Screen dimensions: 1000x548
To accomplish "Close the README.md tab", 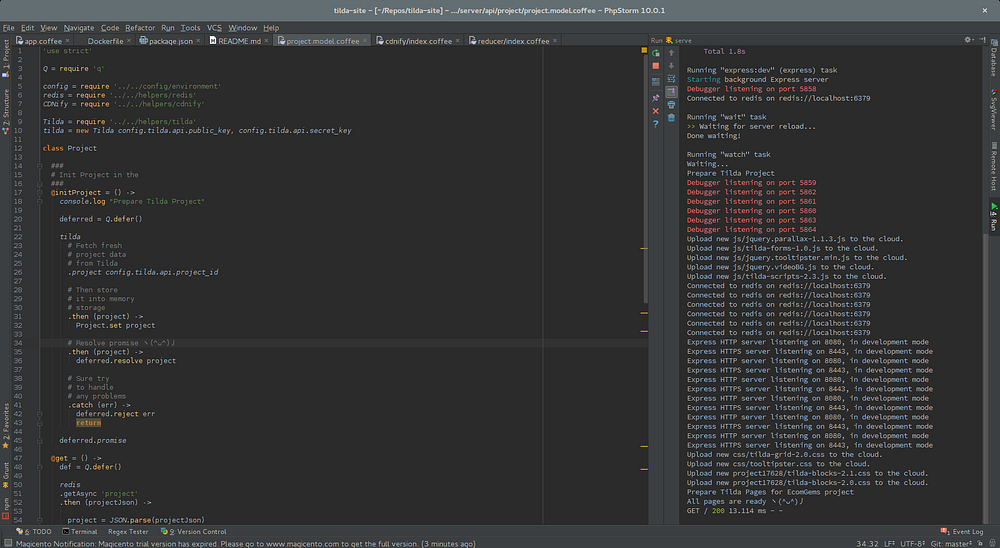I will [x=267, y=41].
